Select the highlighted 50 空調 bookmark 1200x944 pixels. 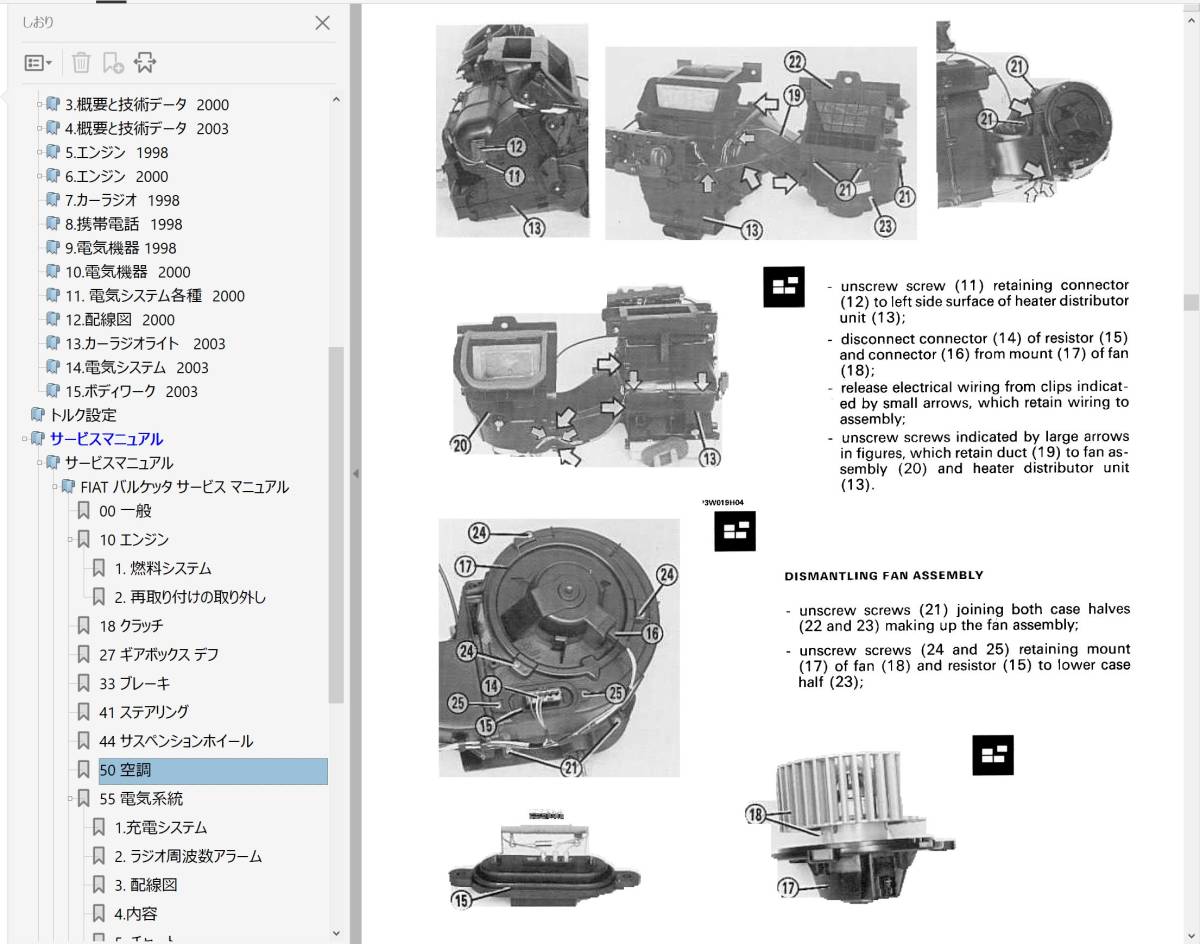click(x=212, y=770)
